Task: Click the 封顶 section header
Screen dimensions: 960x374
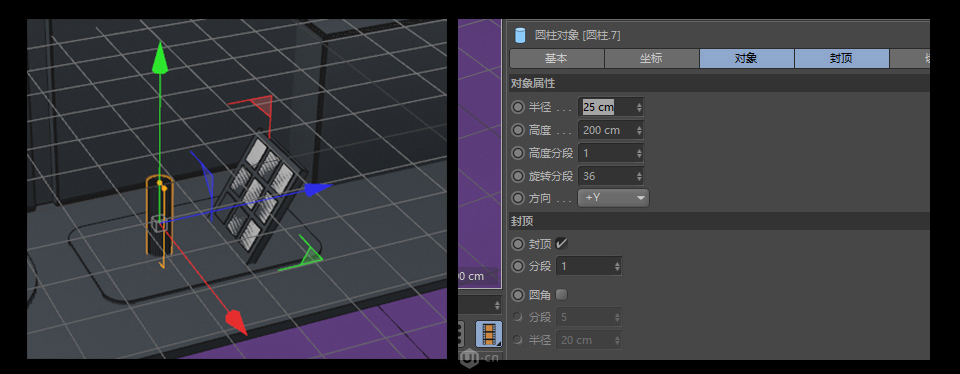Action: [x=719, y=221]
